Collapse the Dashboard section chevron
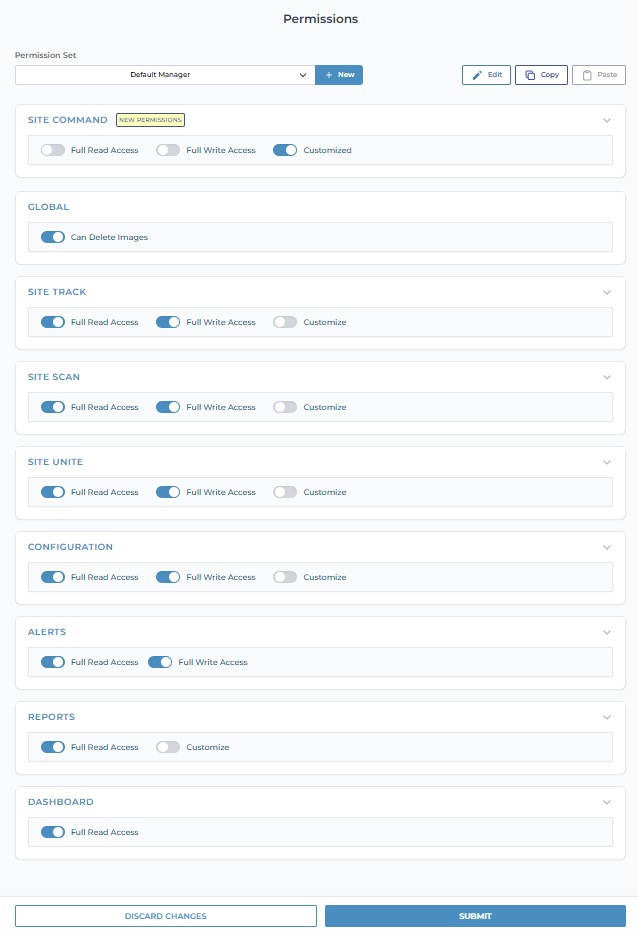Screen dimensions: 638x934 pyautogui.click(x=606, y=802)
